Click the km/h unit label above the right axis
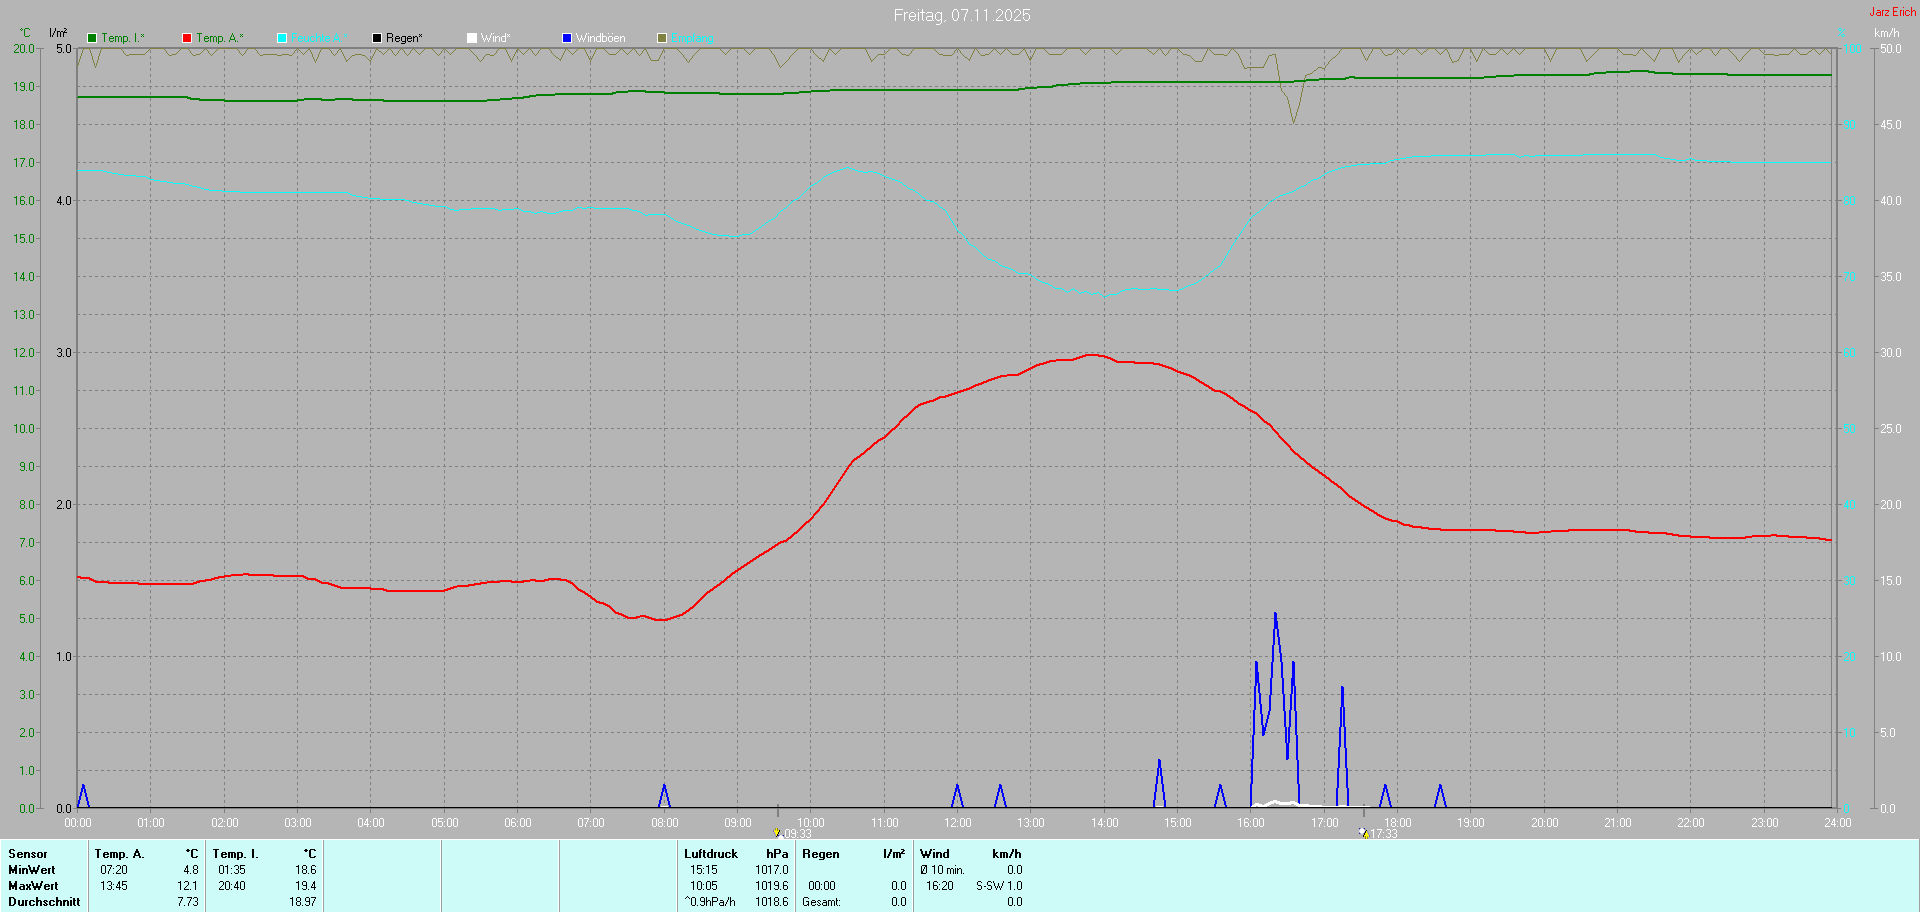 point(1886,33)
